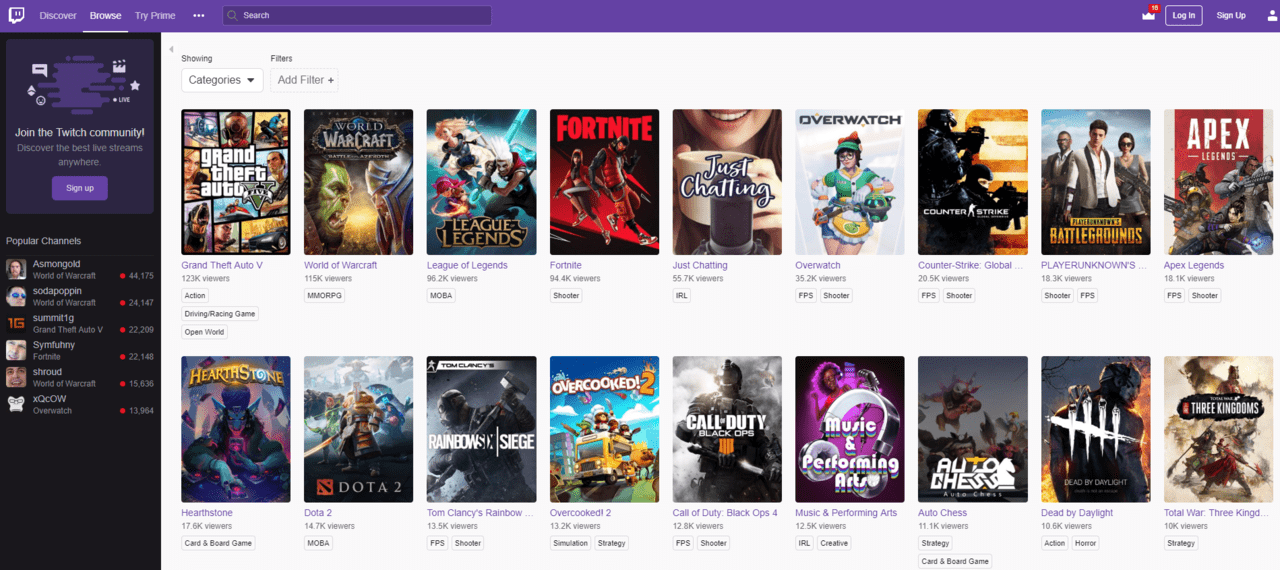Click the Creative tag
This screenshot has height=570, width=1280.
pos(834,543)
